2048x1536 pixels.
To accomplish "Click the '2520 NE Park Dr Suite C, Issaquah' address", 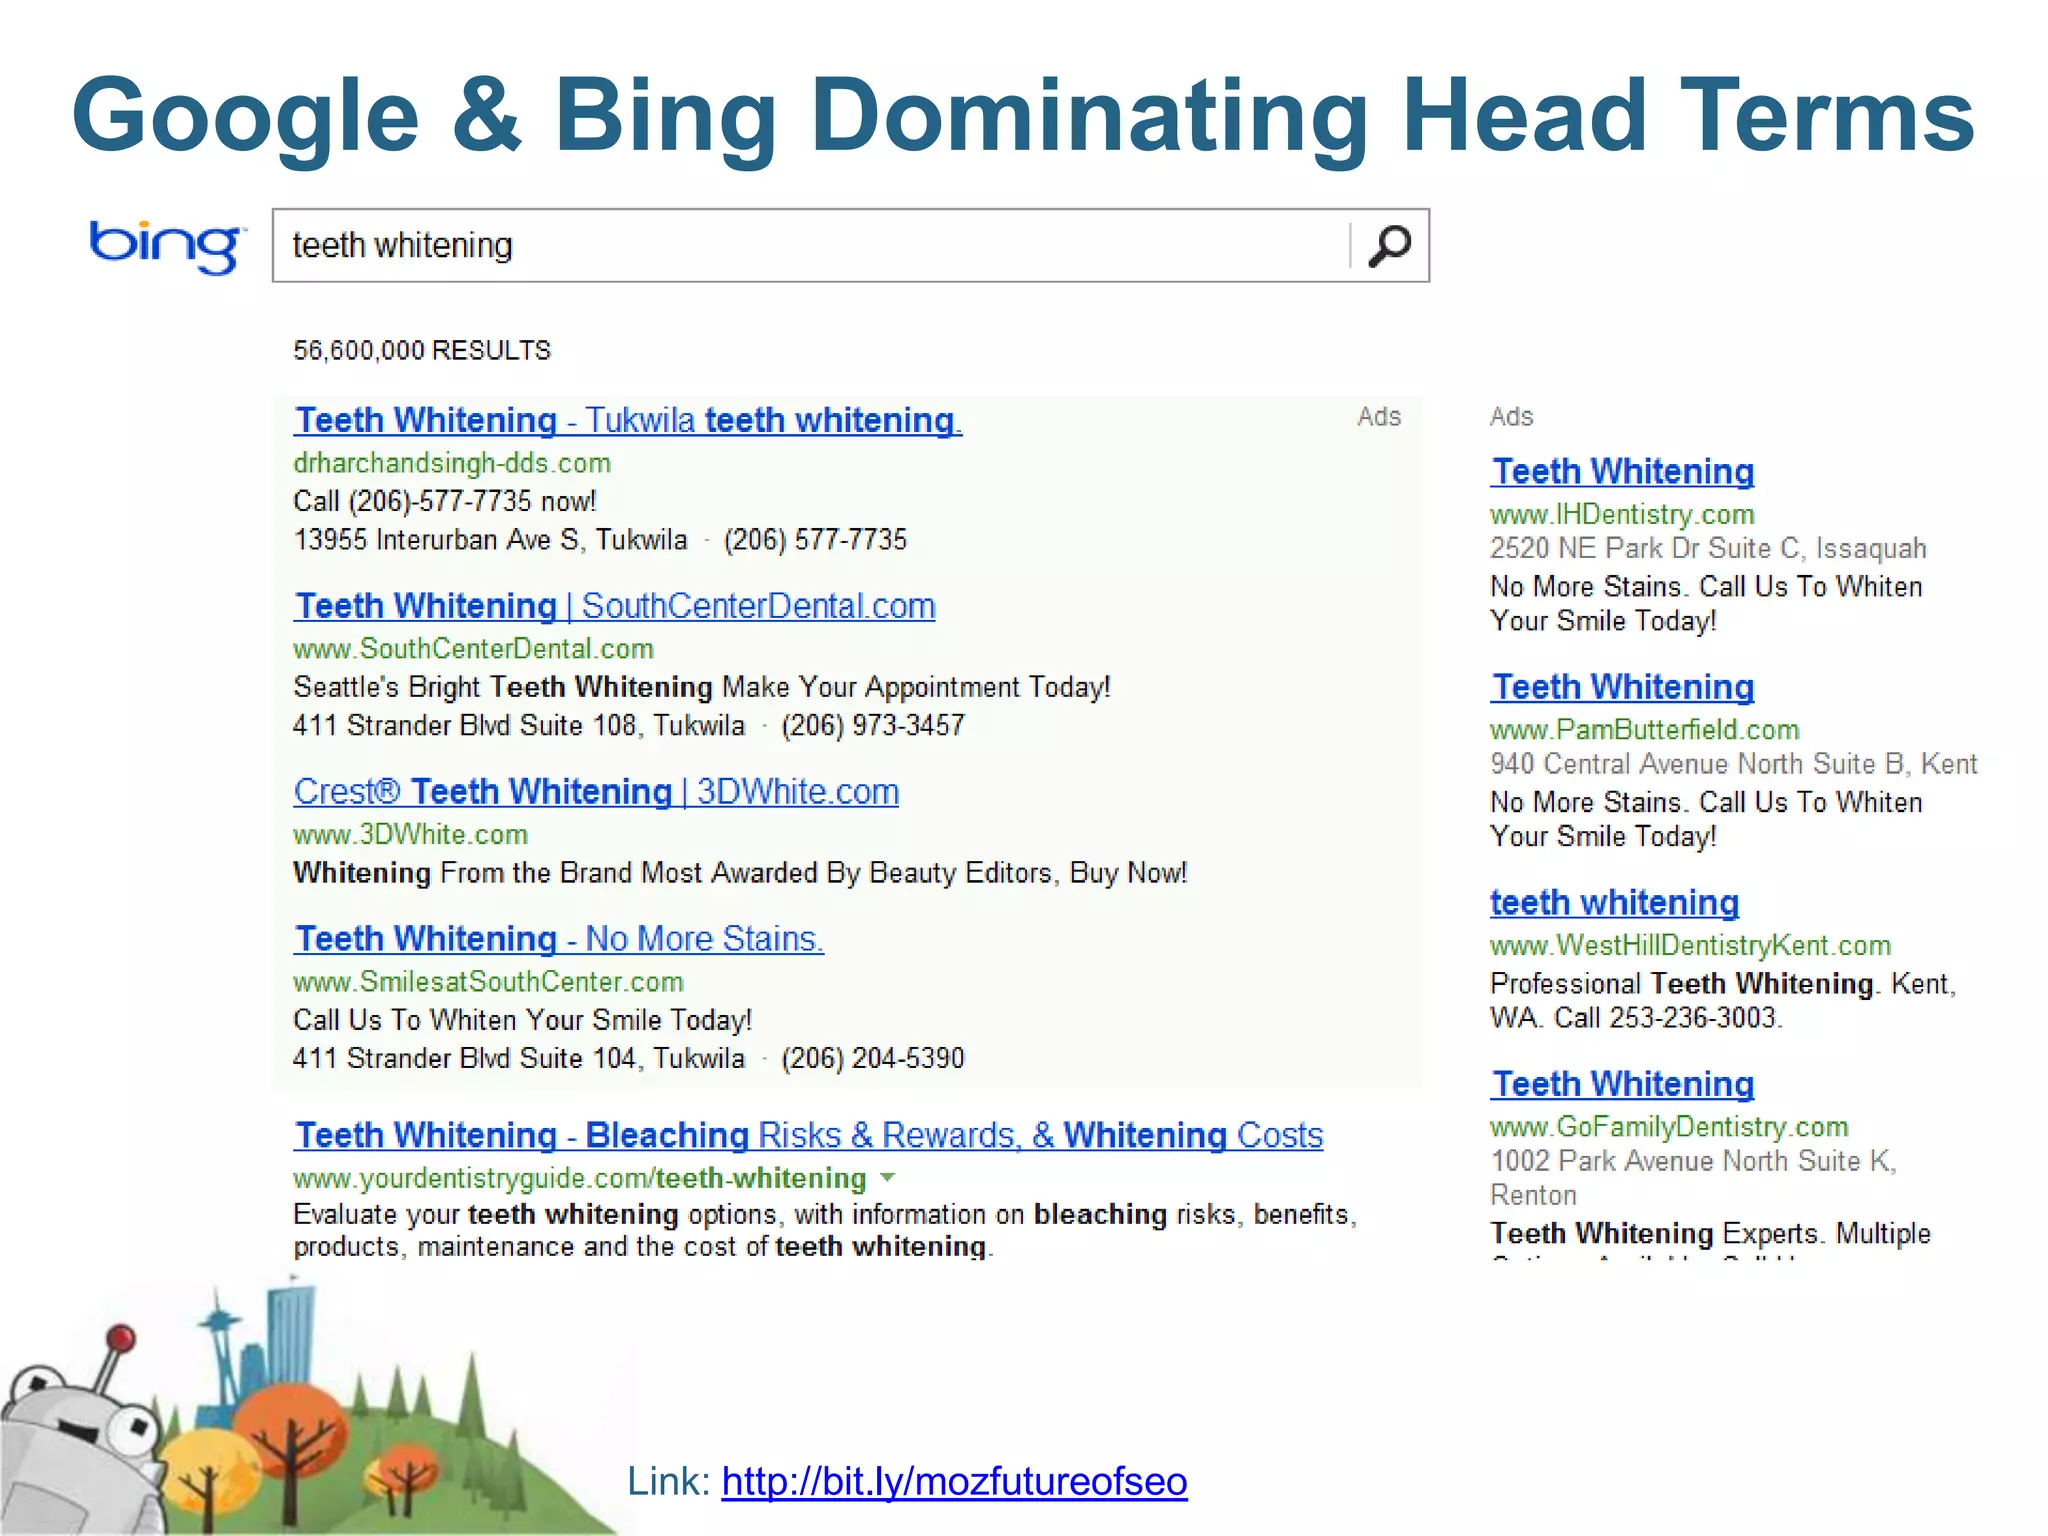I will [x=1708, y=548].
